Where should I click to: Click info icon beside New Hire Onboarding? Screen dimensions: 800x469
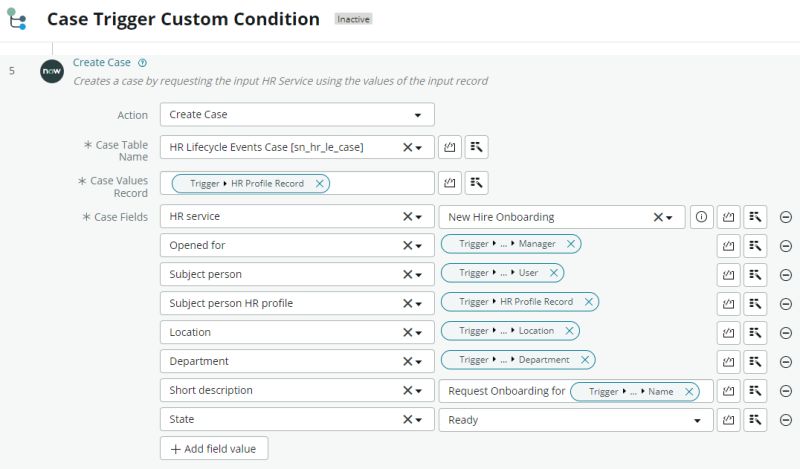701,216
